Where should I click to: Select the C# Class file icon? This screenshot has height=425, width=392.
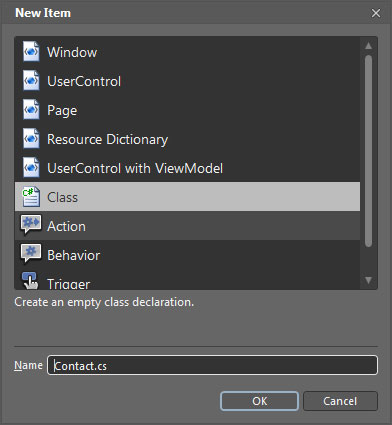[31, 197]
